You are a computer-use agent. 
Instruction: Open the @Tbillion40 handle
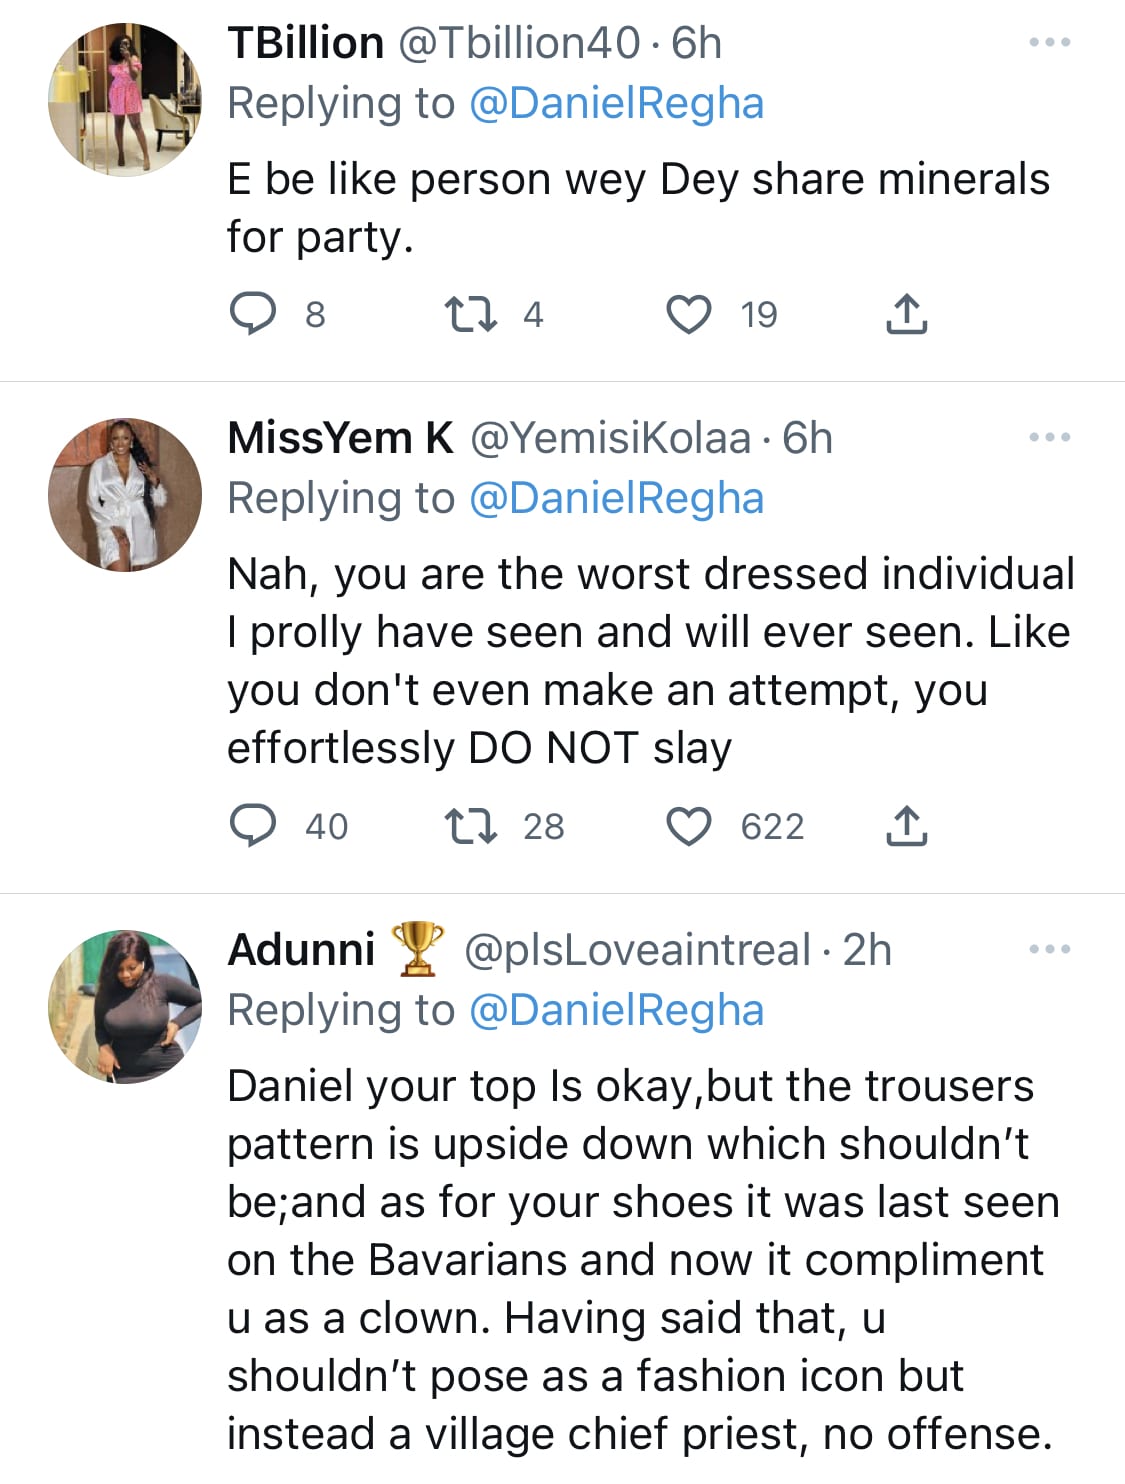(x=519, y=43)
